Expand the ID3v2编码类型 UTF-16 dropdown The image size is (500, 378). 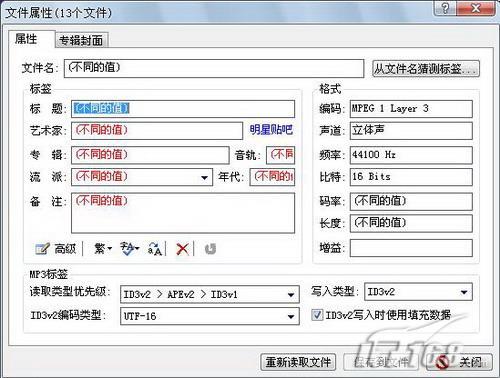click(291, 316)
